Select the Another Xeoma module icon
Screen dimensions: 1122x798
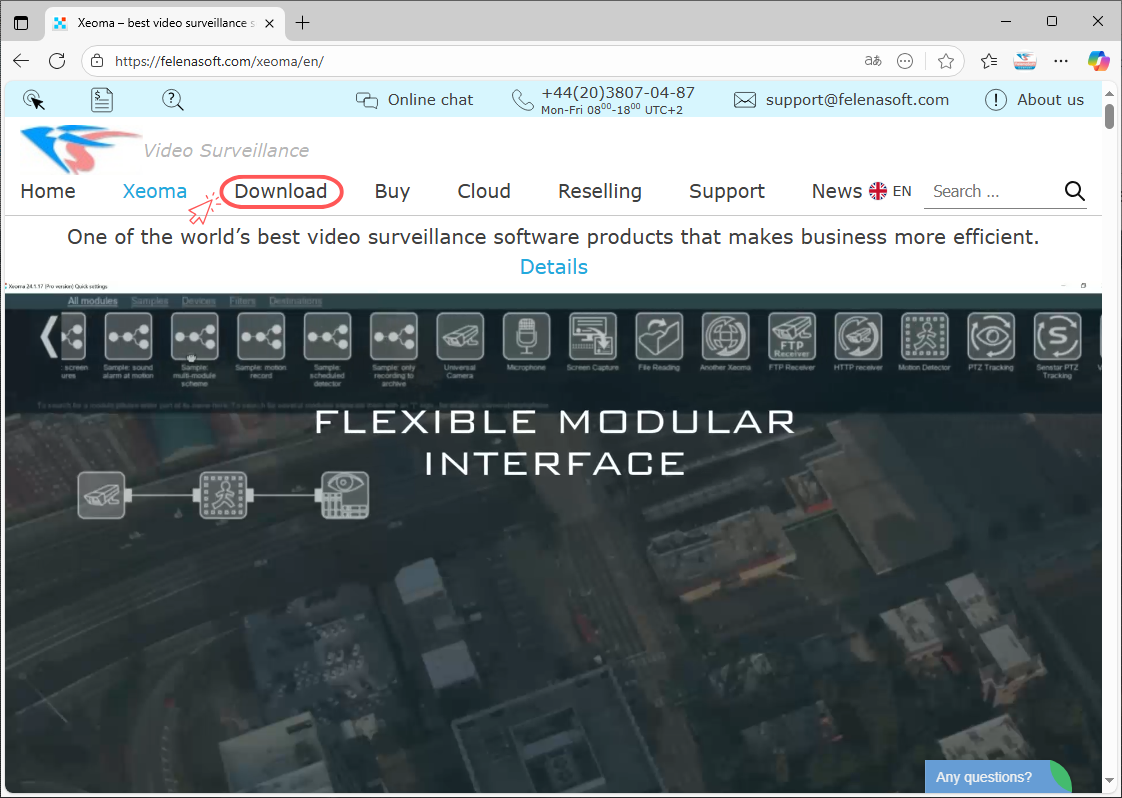point(725,338)
